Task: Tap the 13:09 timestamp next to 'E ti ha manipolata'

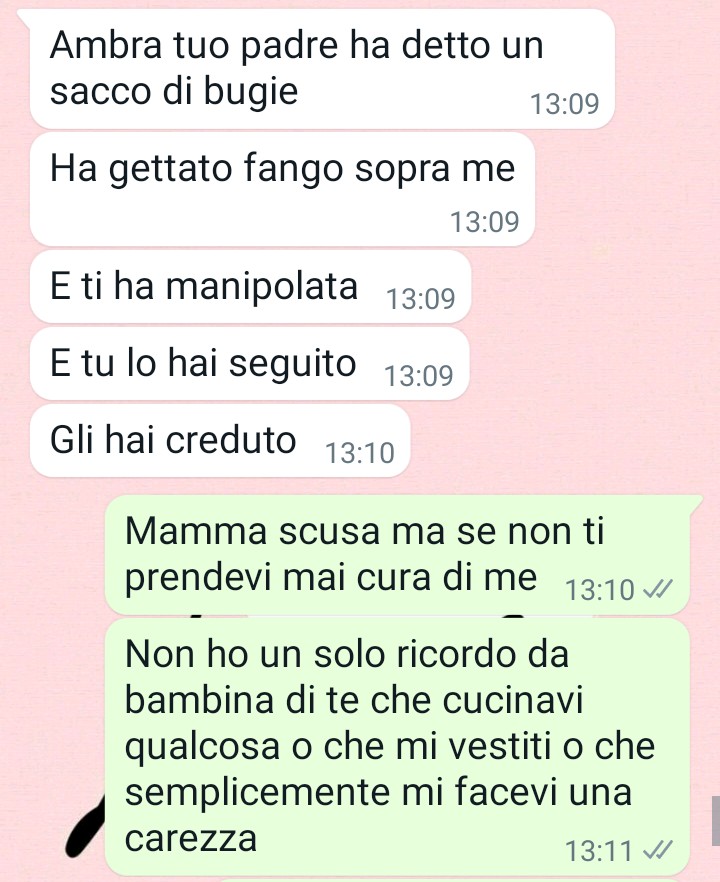Action: [x=420, y=299]
